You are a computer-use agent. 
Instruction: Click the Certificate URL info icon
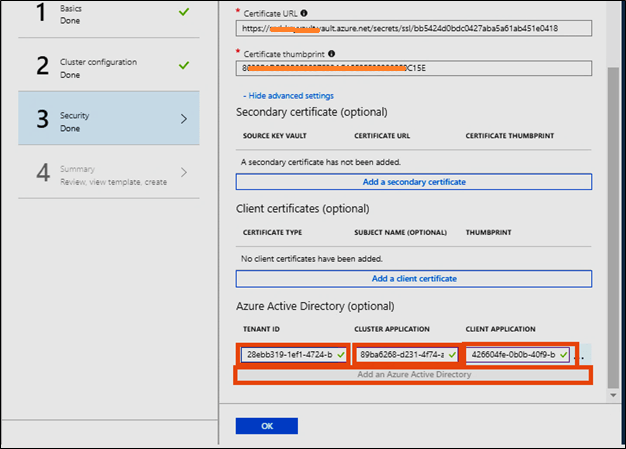(305, 13)
